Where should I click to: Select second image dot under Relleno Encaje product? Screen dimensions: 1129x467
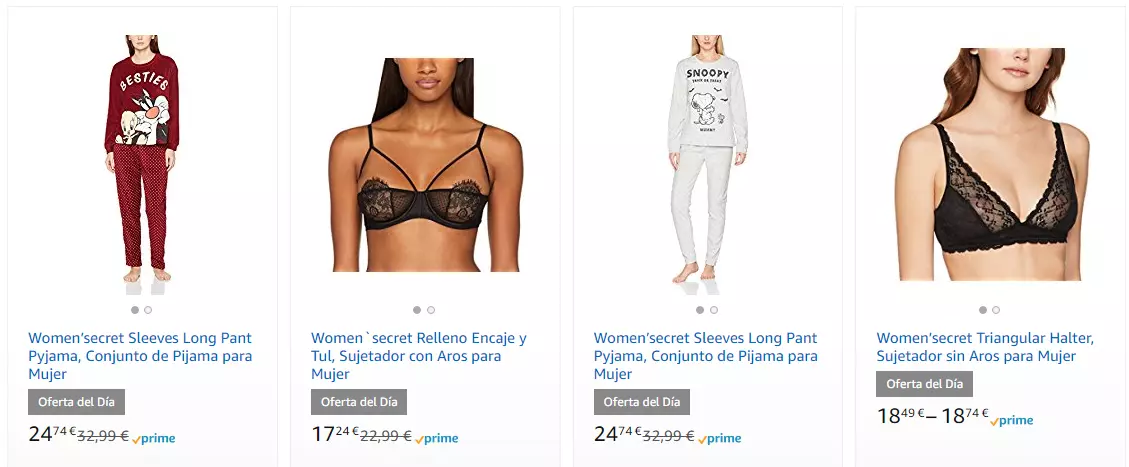431,310
